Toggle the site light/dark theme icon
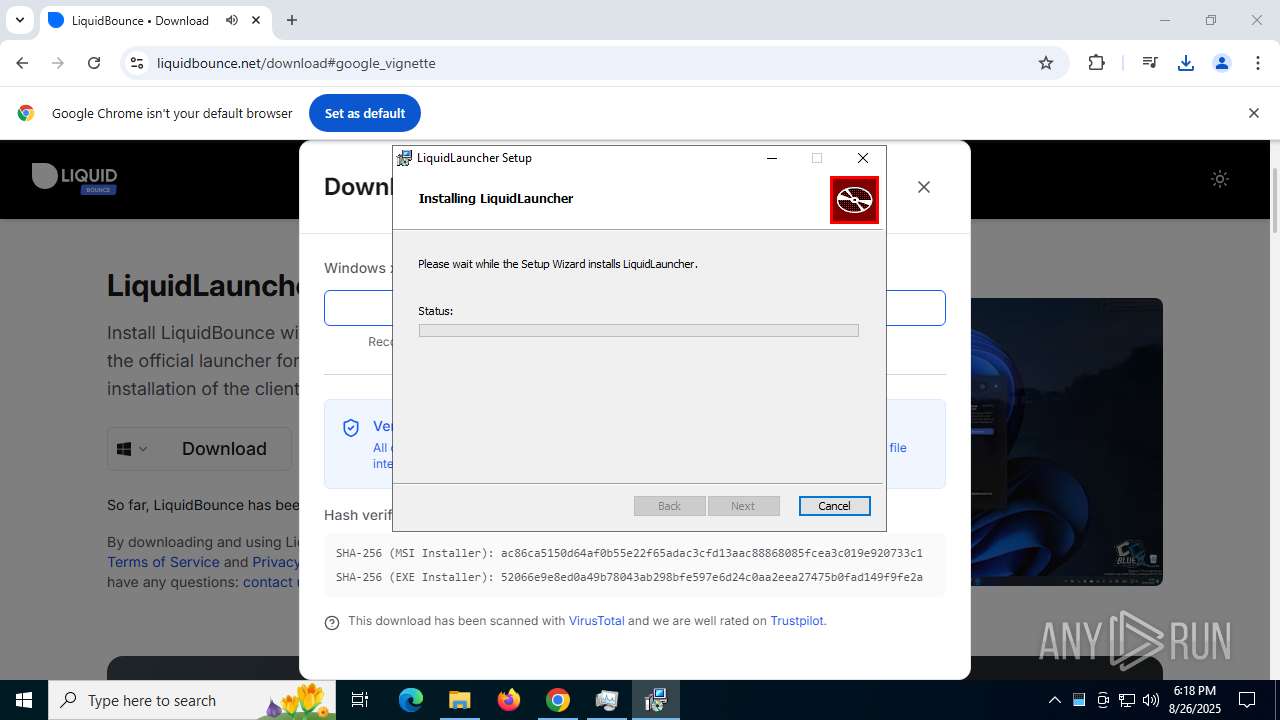Image resolution: width=1280 pixels, height=720 pixels. (x=1220, y=179)
